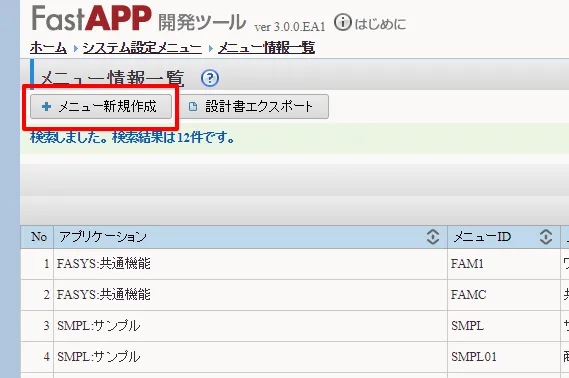Screen dimensions: 569x378
Task: Click the メニューID column header text
Action: 482,237
